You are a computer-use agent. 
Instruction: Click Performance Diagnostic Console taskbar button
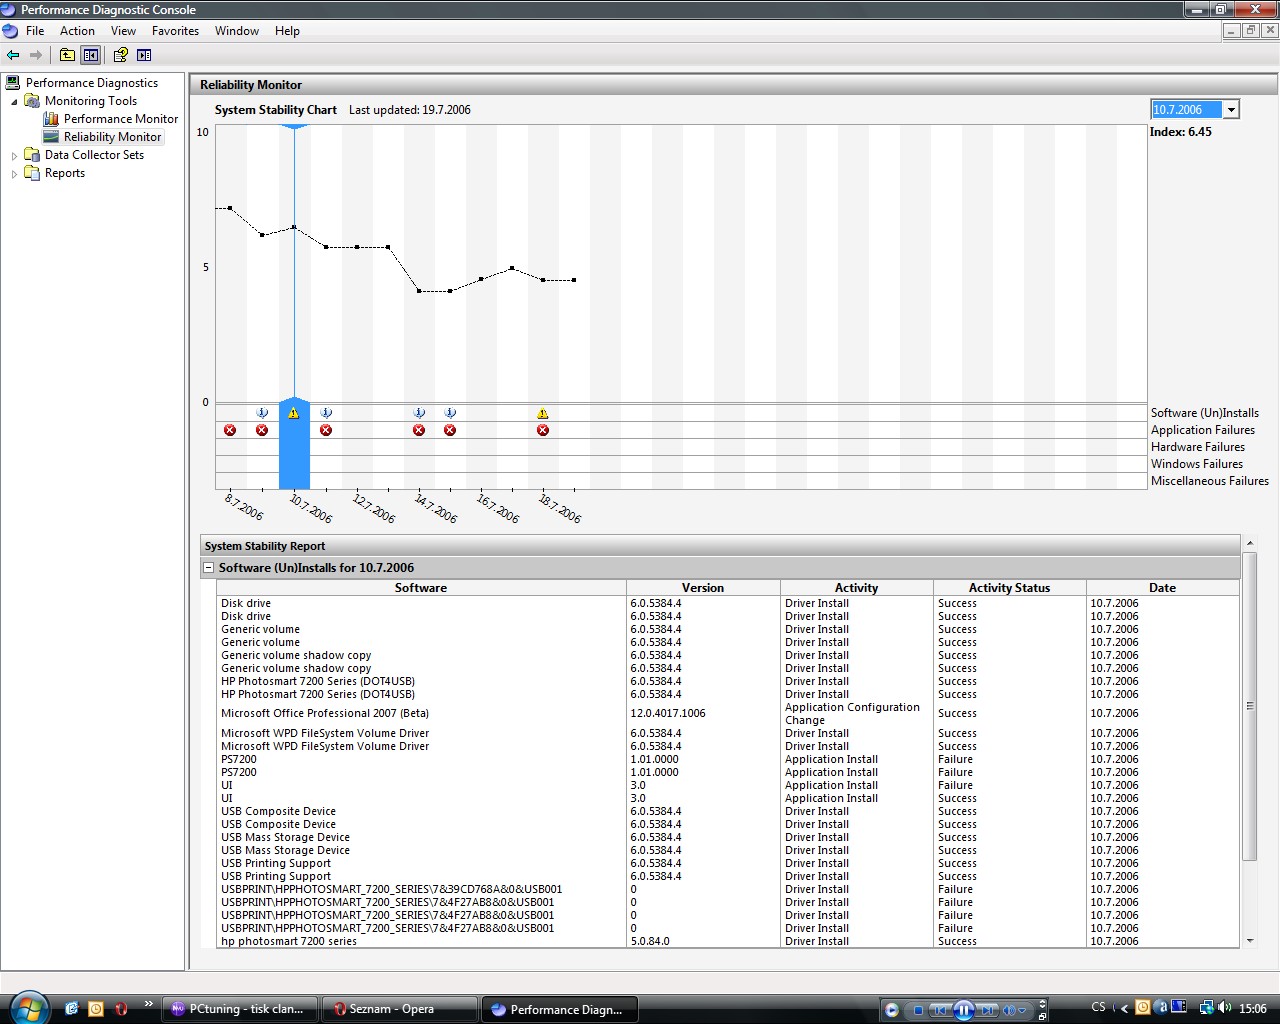pos(558,1009)
